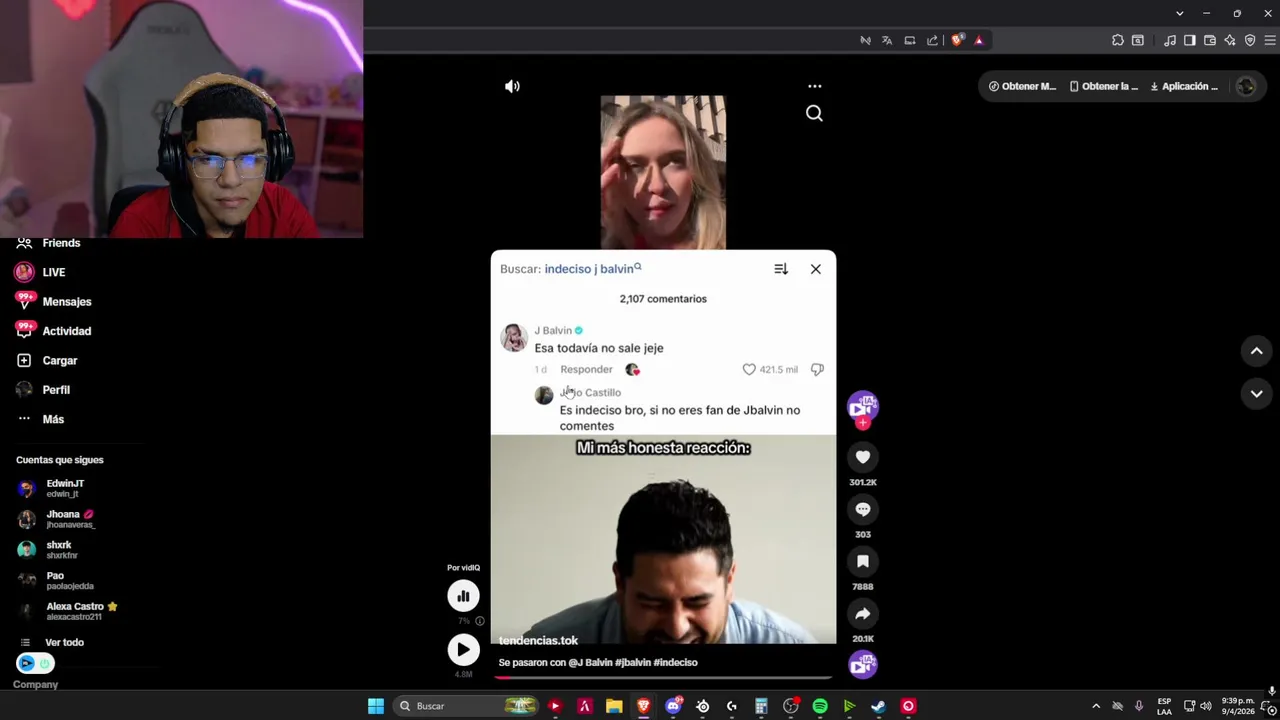Open the Windows Start menu
The width and height of the screenshot is (1280, 720).
[x=376, y=706]
